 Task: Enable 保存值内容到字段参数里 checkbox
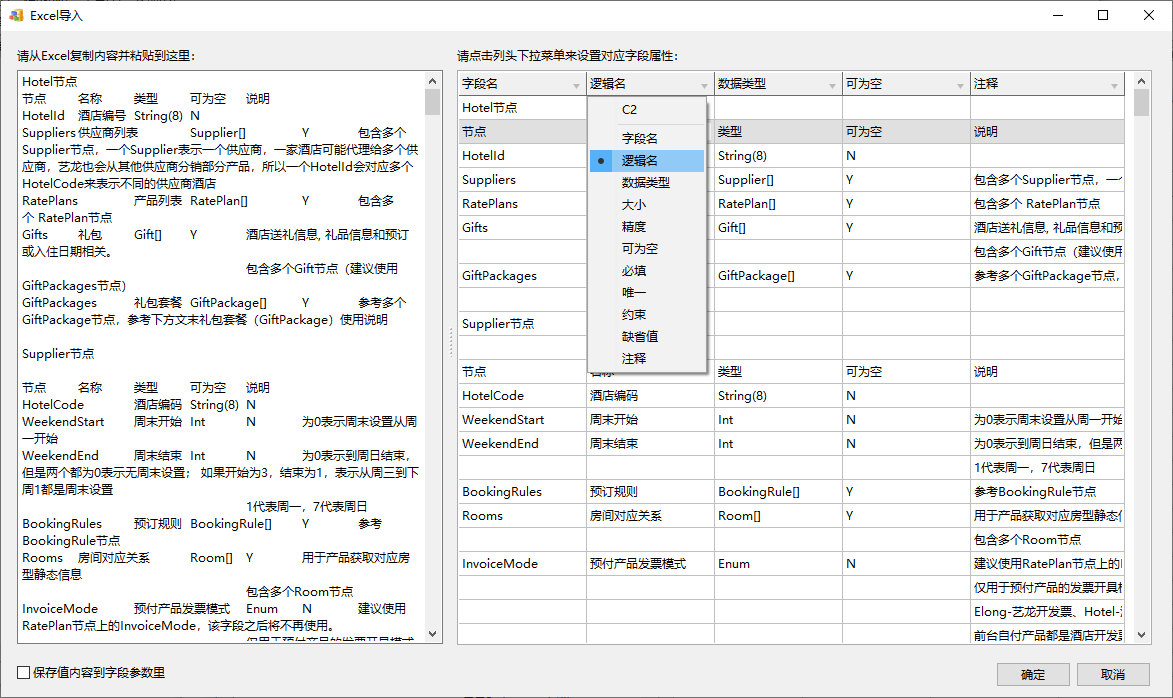(24, 673)
